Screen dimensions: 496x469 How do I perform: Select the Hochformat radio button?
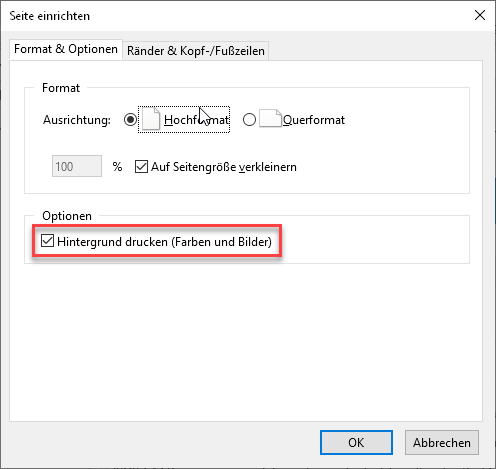click(x=130, y=119)
